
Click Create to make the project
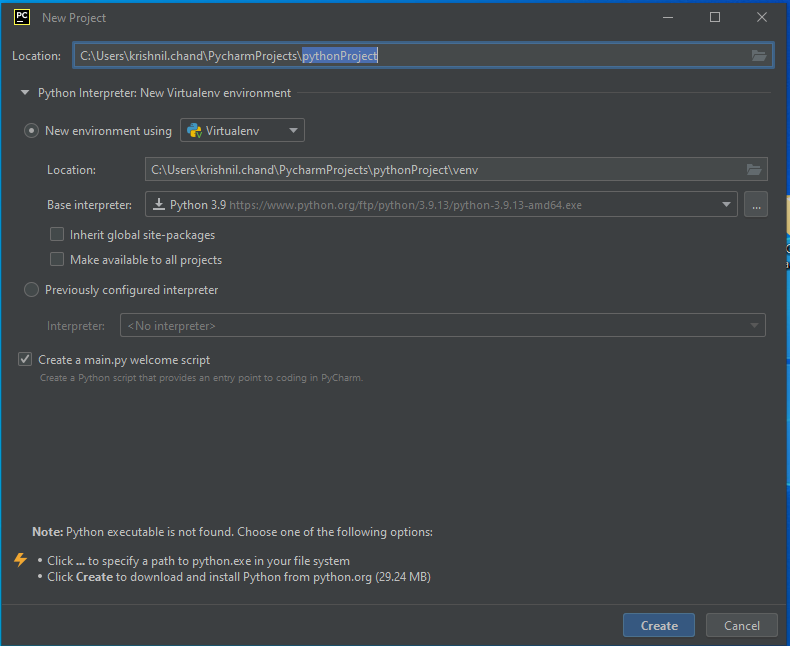pos(659,625)
